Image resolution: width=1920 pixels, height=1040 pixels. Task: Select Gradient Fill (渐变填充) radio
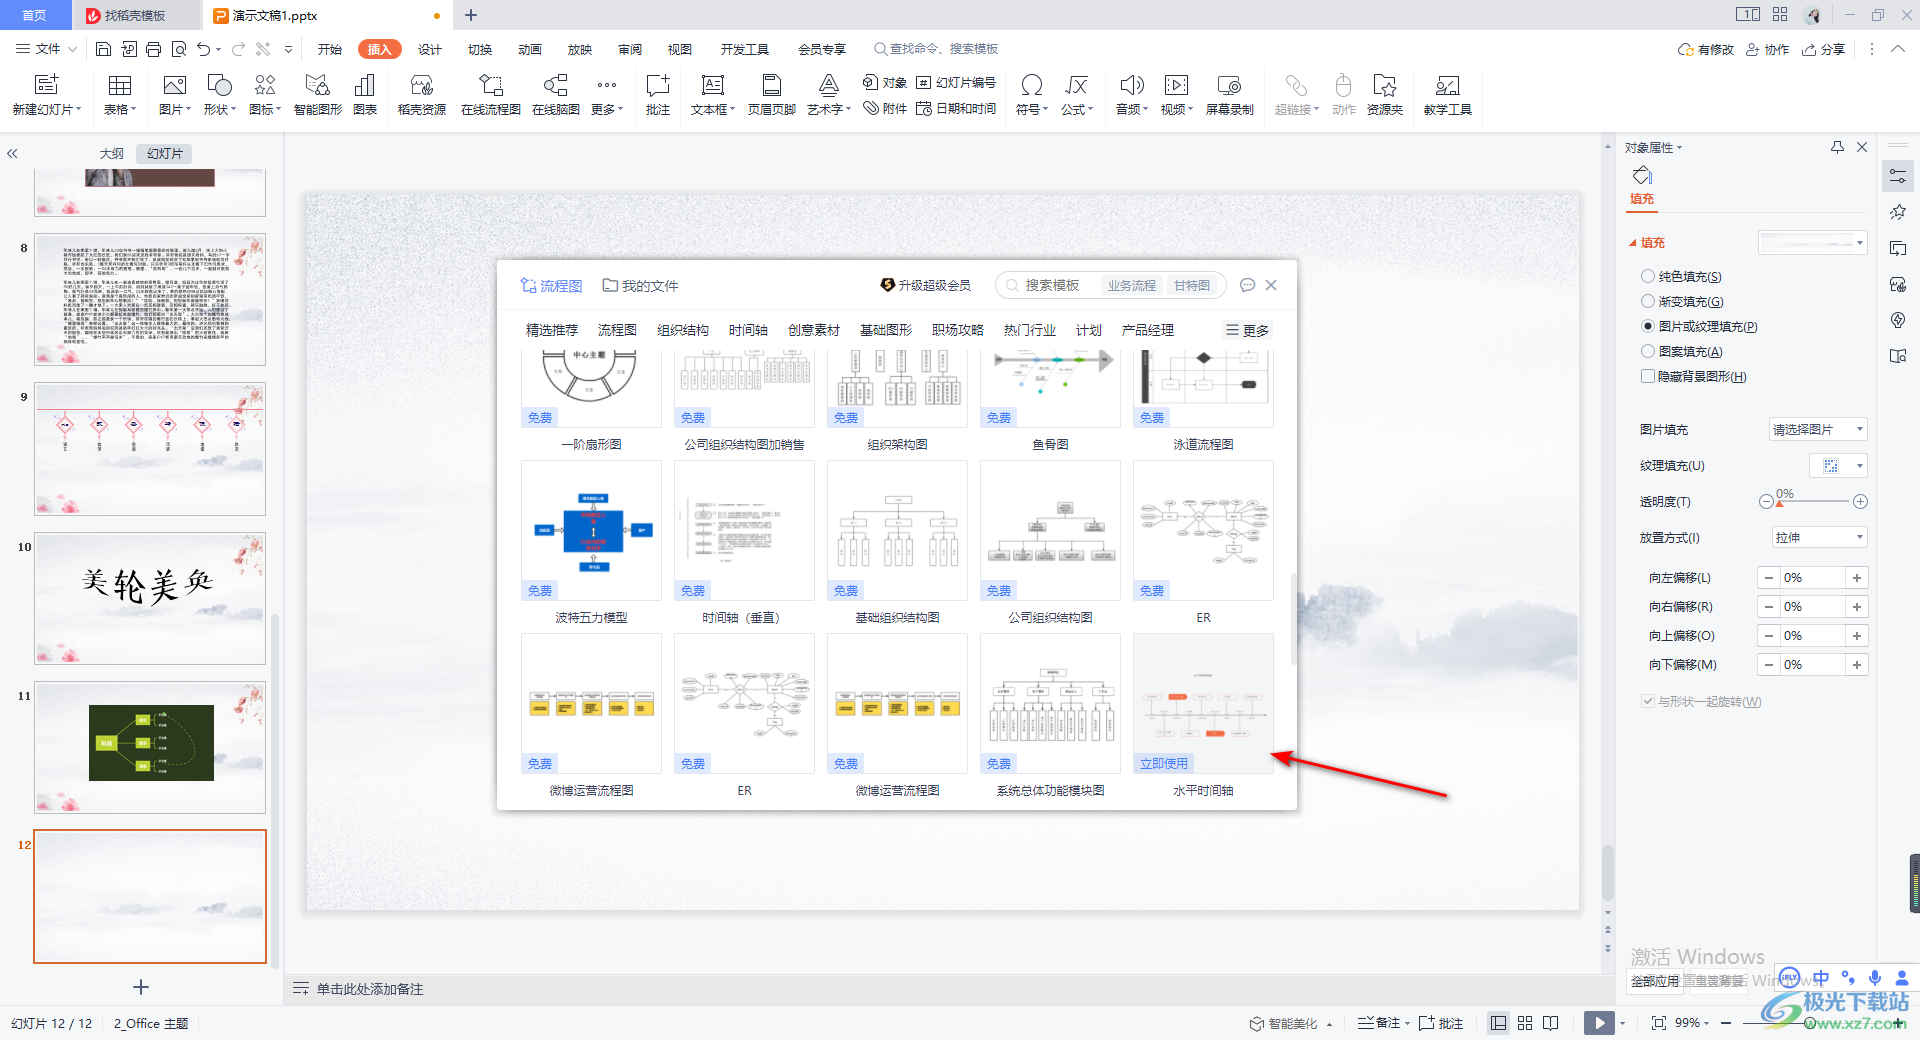[x=1648, y=302]
